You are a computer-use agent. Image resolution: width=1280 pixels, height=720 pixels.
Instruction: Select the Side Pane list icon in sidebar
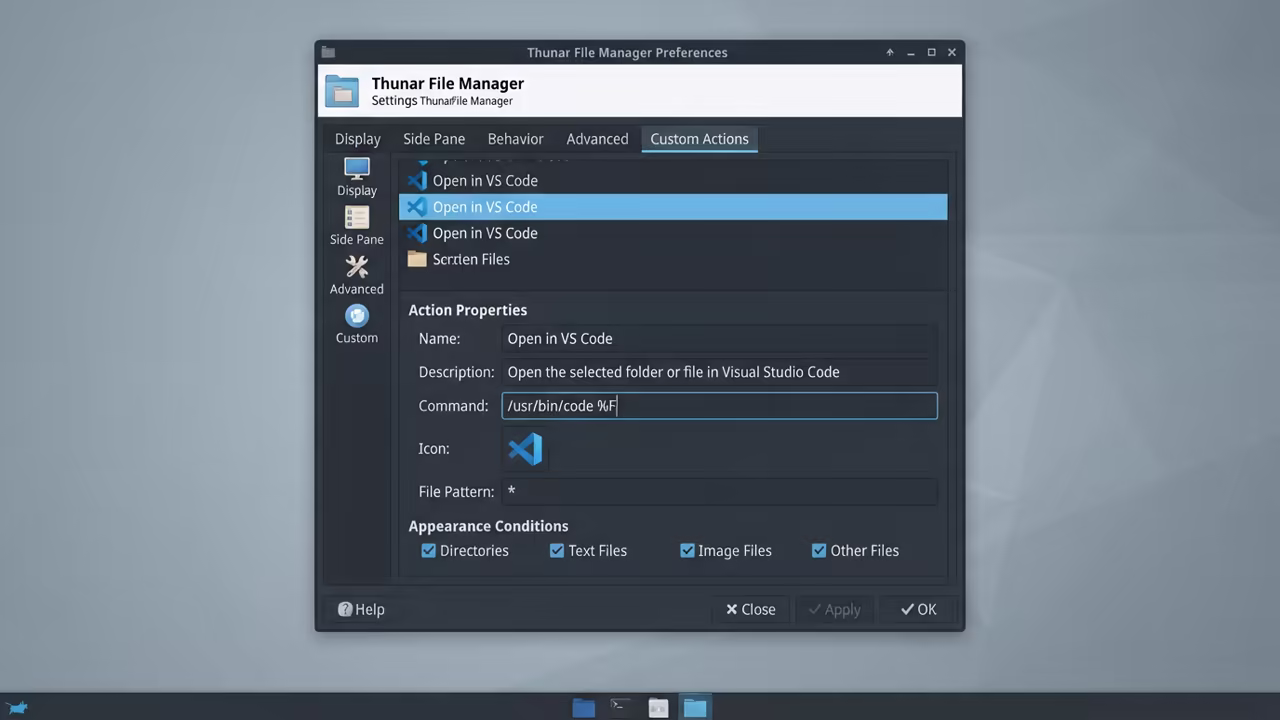pos(357,217)
